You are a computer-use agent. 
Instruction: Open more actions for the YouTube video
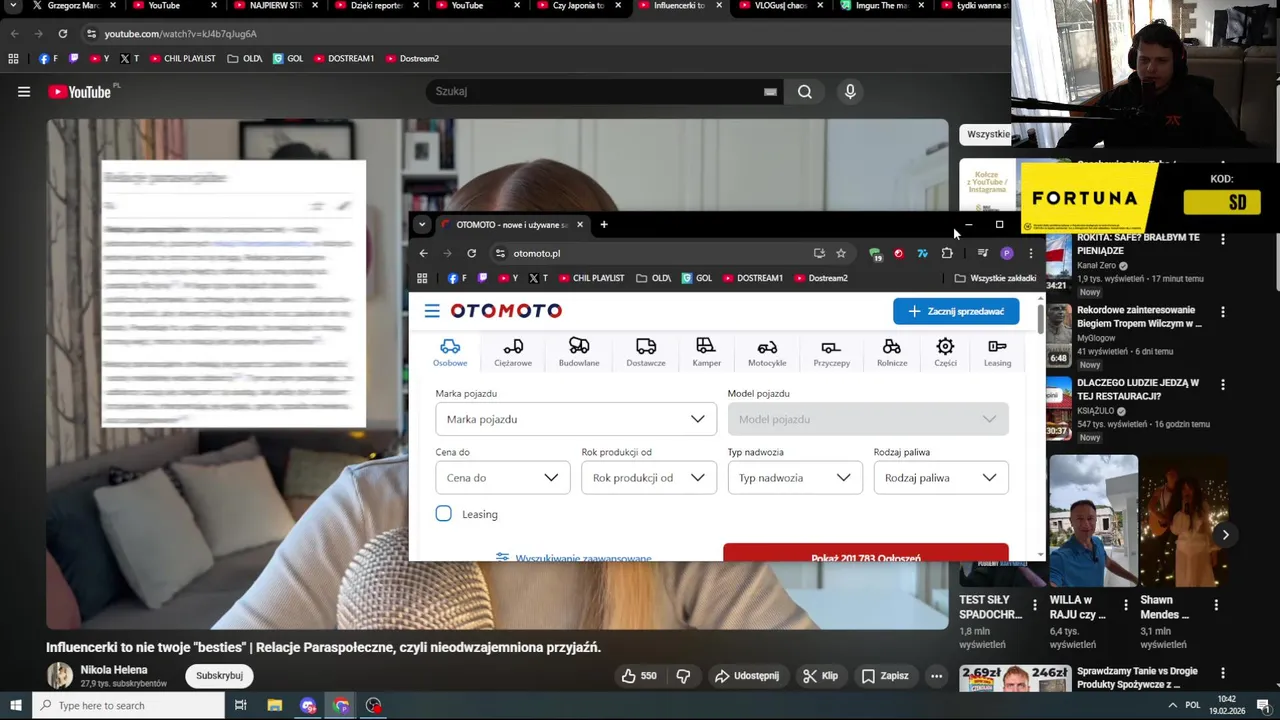pyautogui.click(x=936, y=676)
